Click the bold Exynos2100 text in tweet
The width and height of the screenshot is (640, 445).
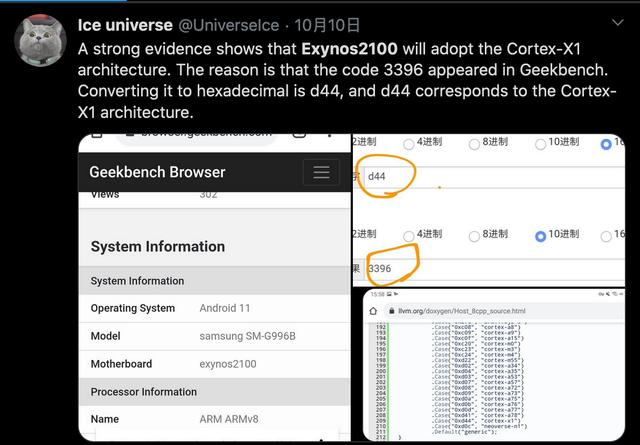pyautogui.click(x=349, y=49)
